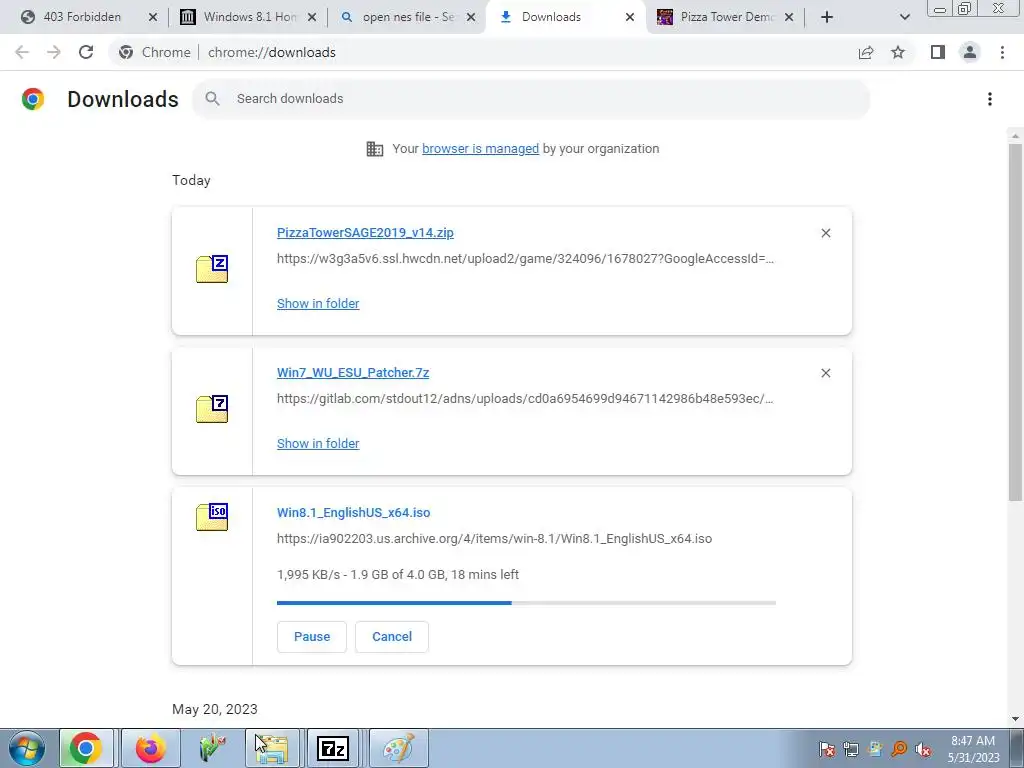Open the Downloads page more actions menu

pyautogui.click(x=990, y=99)
